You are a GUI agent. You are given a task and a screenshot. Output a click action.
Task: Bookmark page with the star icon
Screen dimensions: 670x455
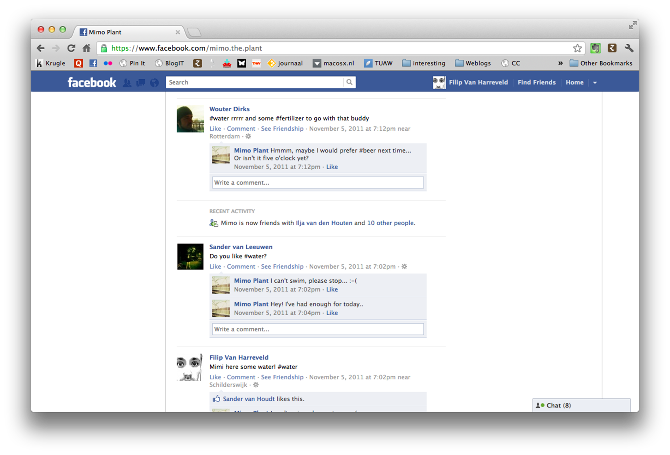[x=577, y=48]
